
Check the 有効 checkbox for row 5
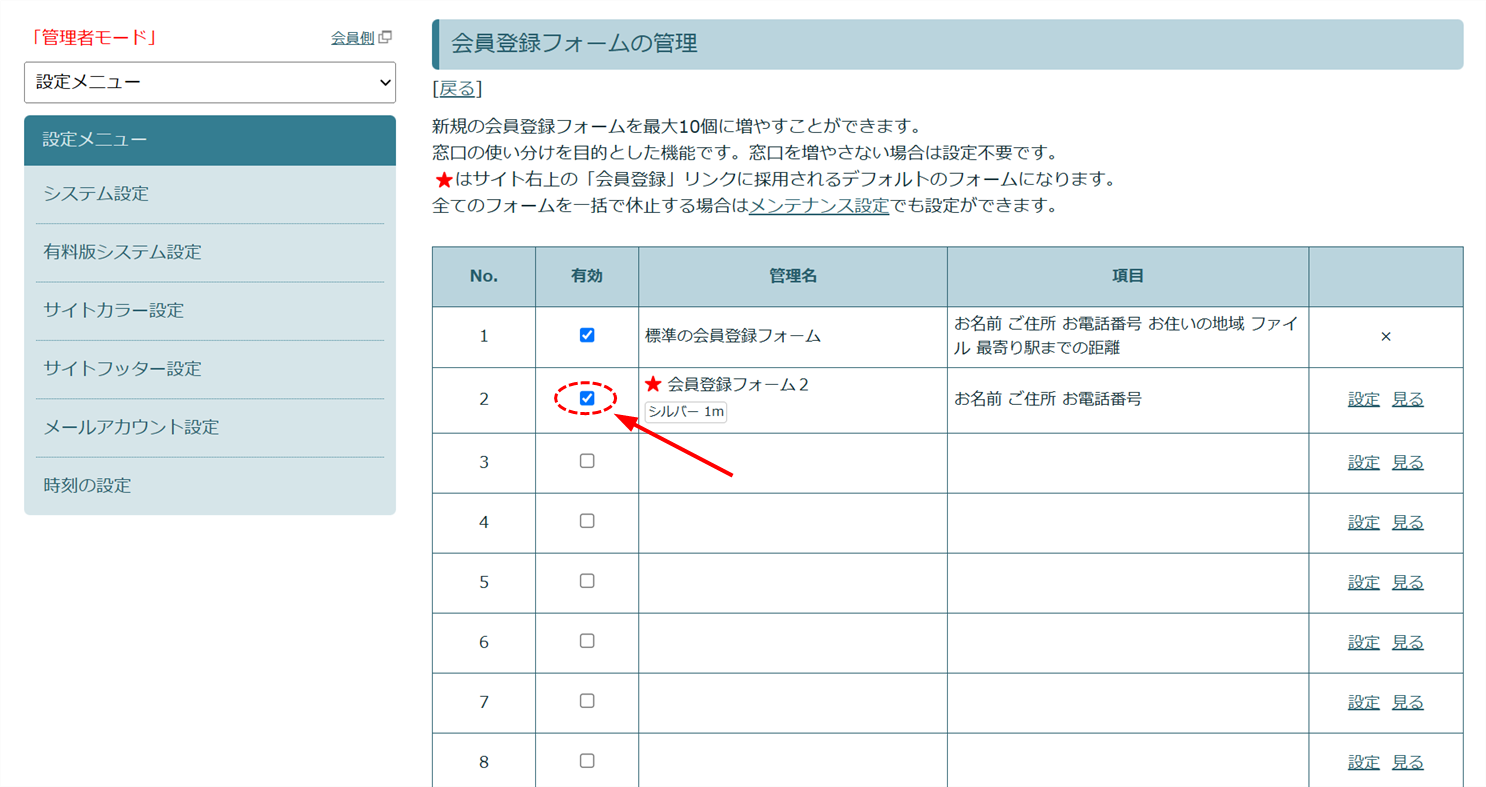[x=587, y=581]
